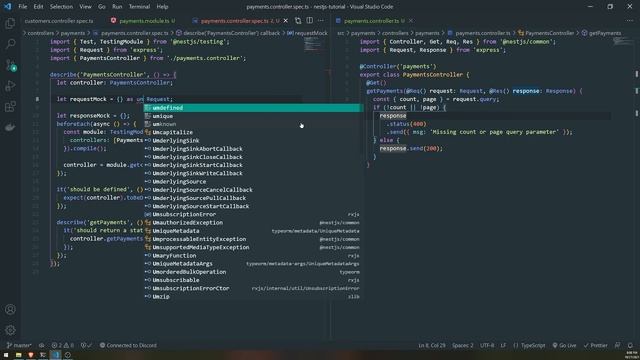The width and height of the screenshot is (640, 360).
Task: Choose 'Unzip' suggestion
Action: tap(252, 296)
